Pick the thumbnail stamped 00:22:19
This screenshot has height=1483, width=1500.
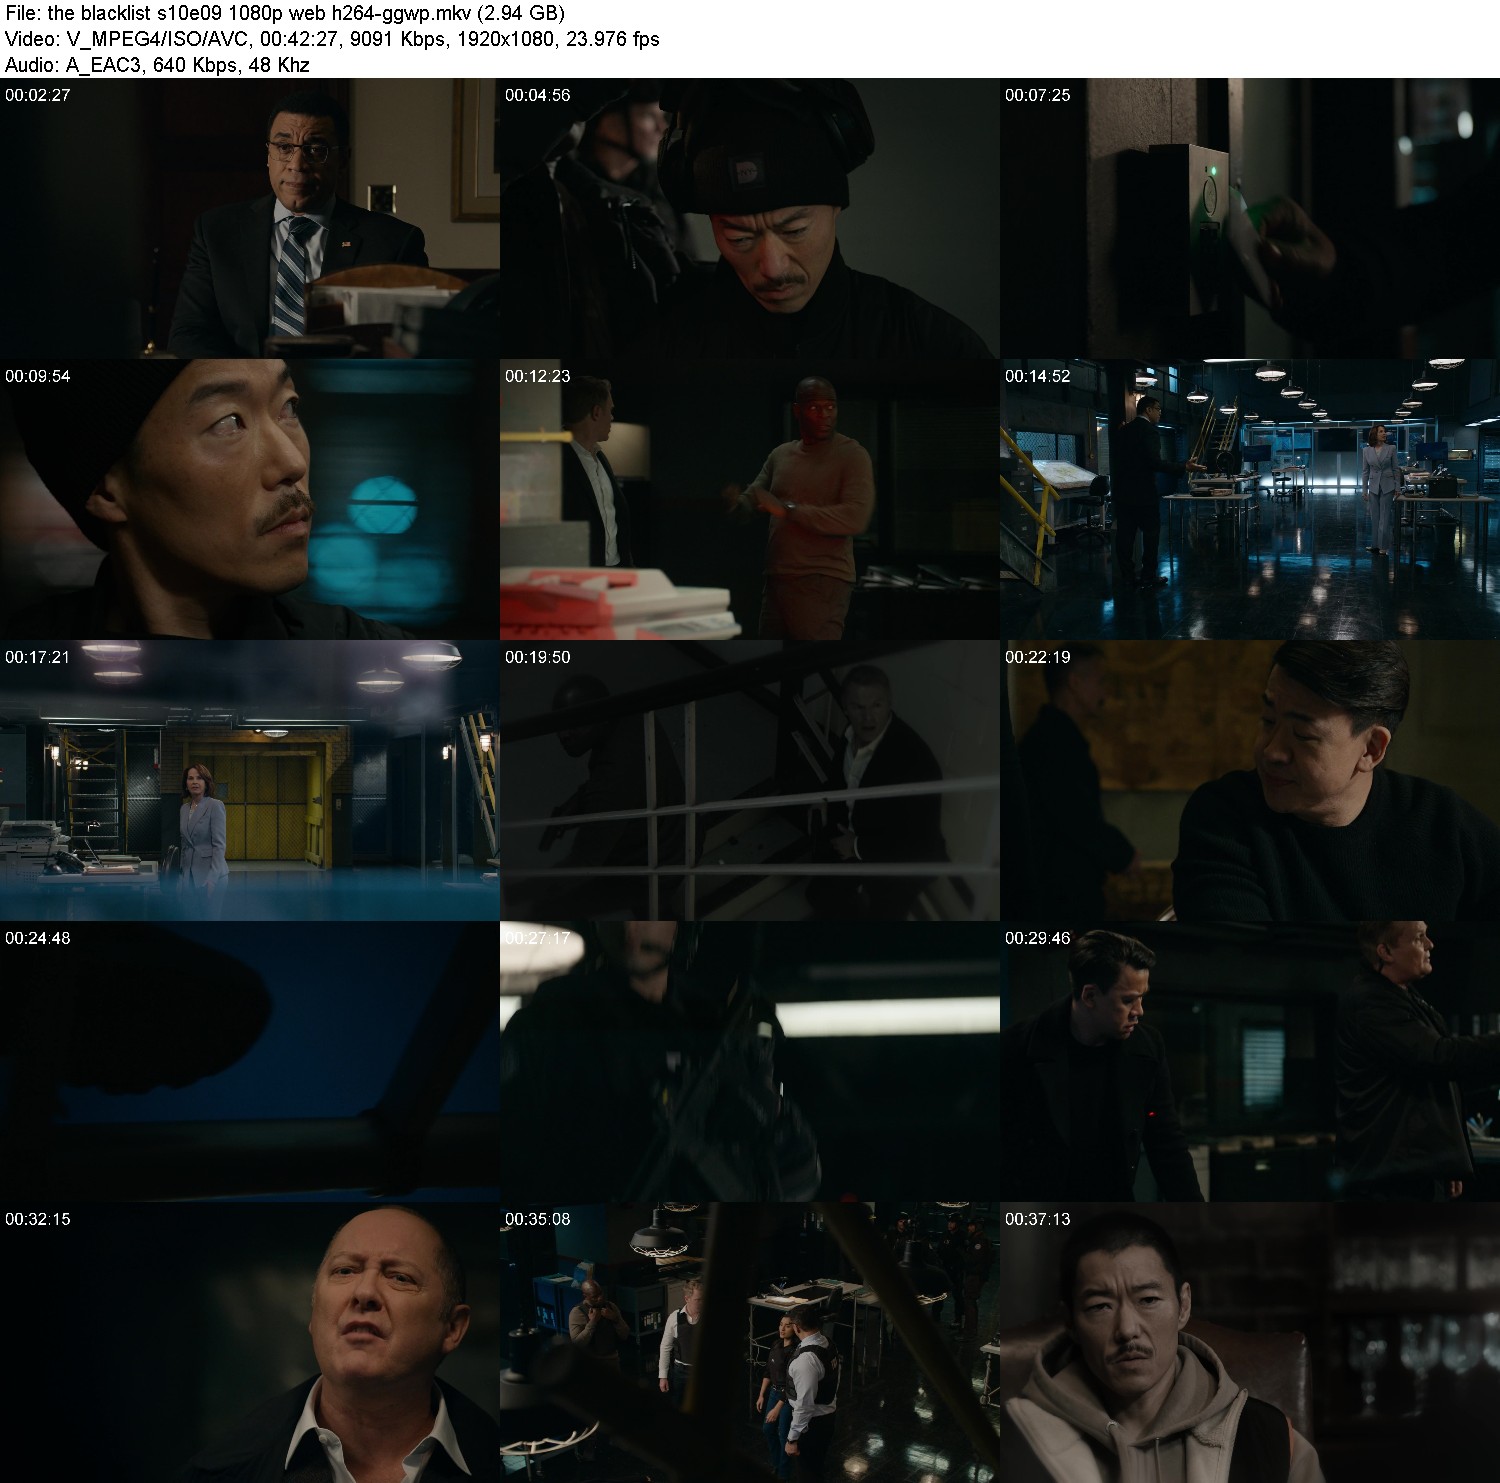1250,780
